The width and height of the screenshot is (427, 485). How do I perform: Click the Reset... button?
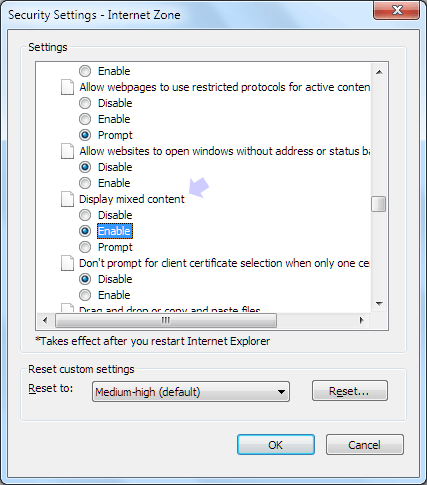(x=350, y=391)
